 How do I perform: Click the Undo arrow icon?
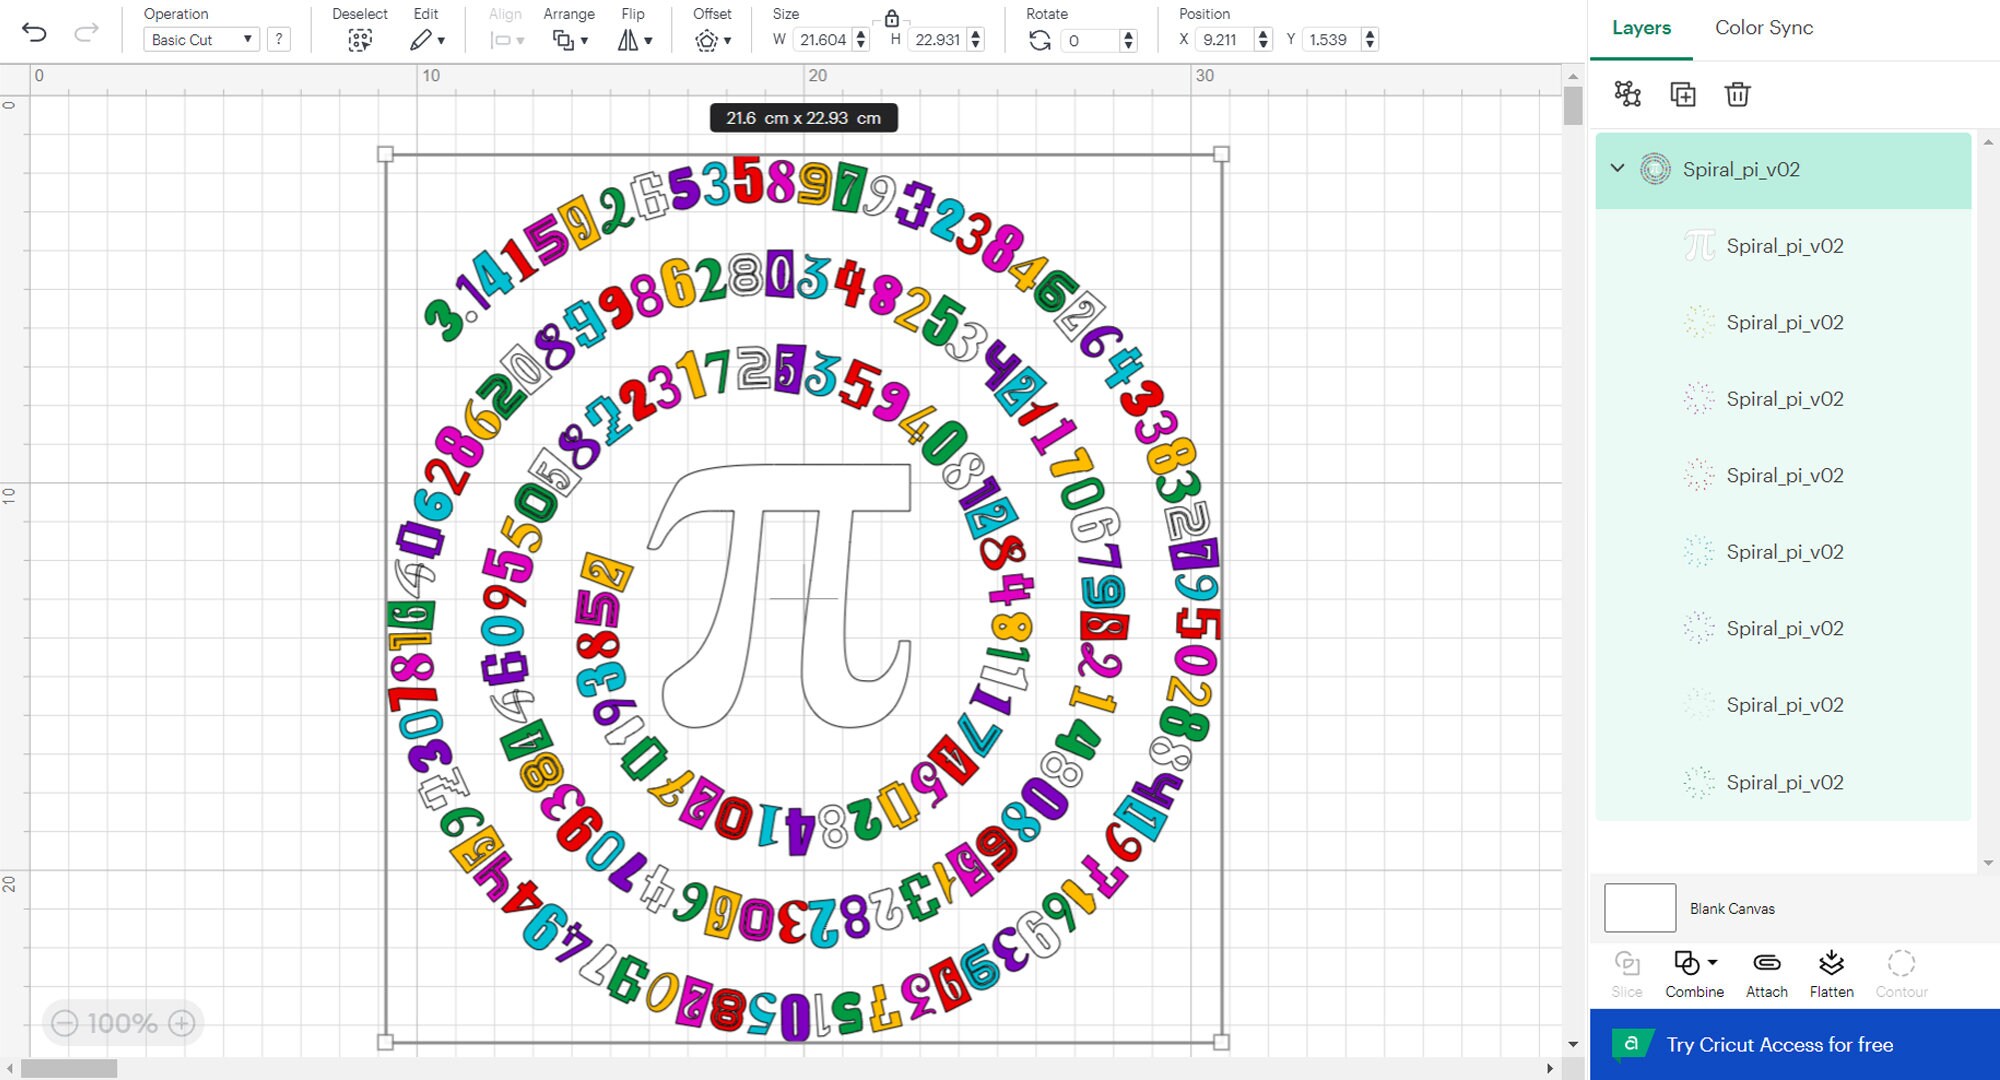pyautogui.click(x=34, y=32)
